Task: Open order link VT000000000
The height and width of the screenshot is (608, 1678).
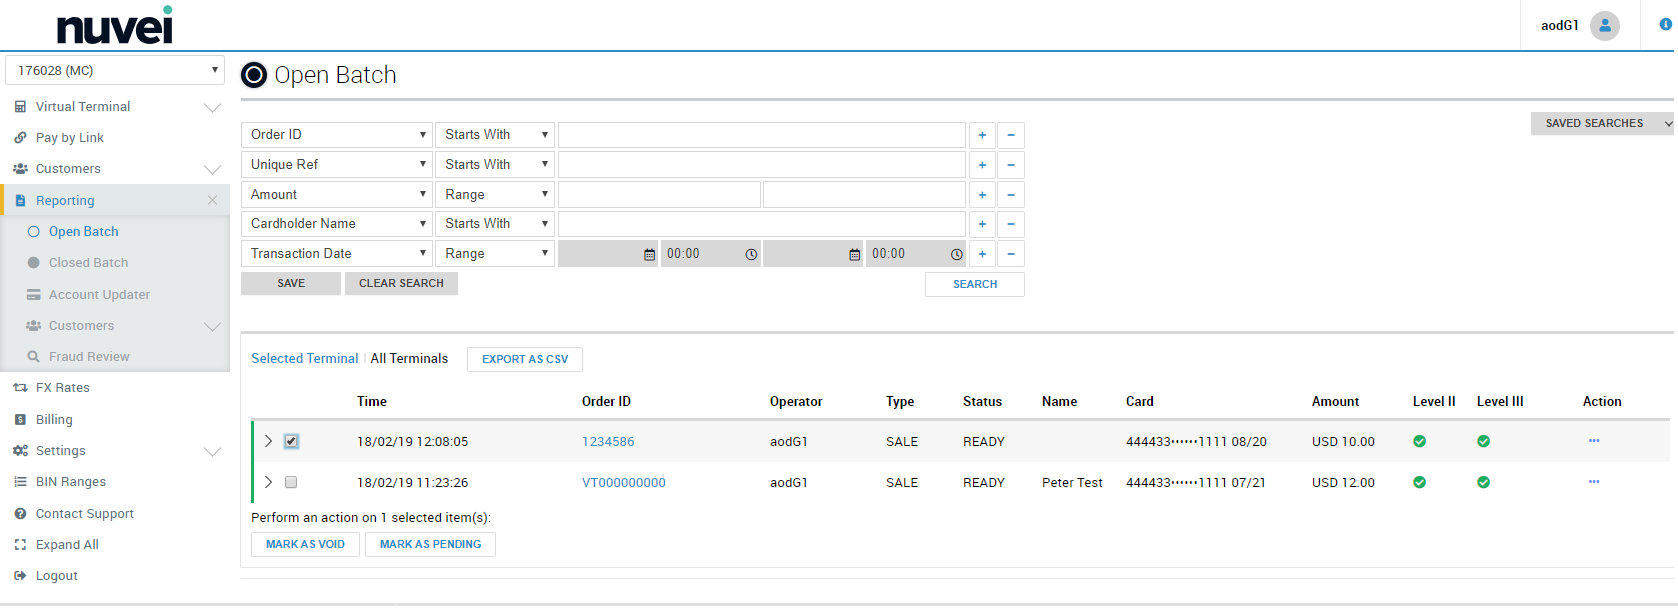Action: point(623,483)
